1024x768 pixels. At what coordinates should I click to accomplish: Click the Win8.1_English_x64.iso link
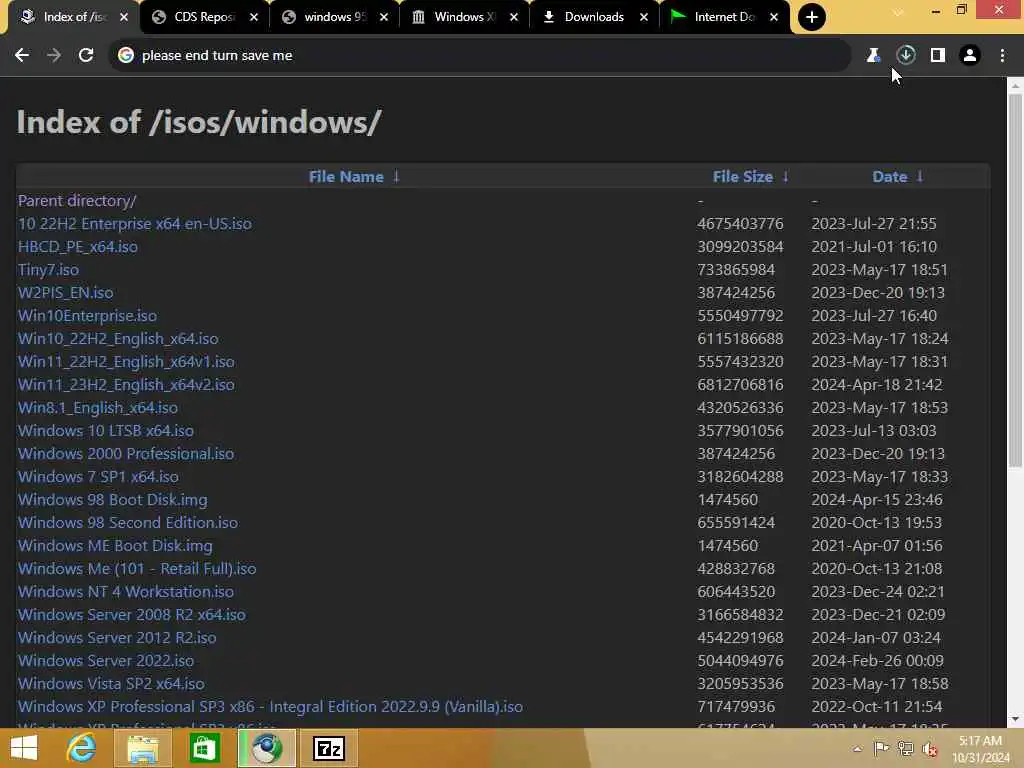click(x=98, y=408)
